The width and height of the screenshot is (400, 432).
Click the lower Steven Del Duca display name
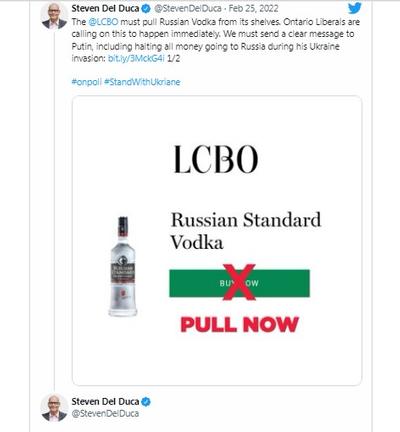click(105, 402)
